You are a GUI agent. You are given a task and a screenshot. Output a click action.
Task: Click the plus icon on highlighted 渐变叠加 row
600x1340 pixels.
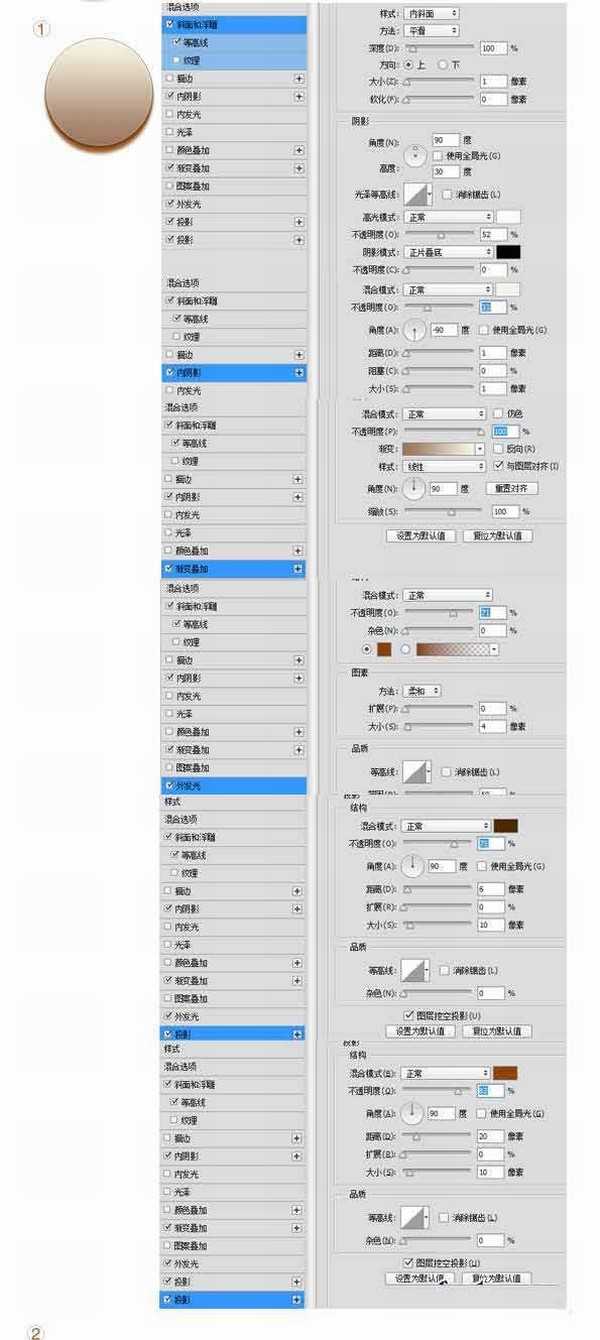tap(298, 568)
